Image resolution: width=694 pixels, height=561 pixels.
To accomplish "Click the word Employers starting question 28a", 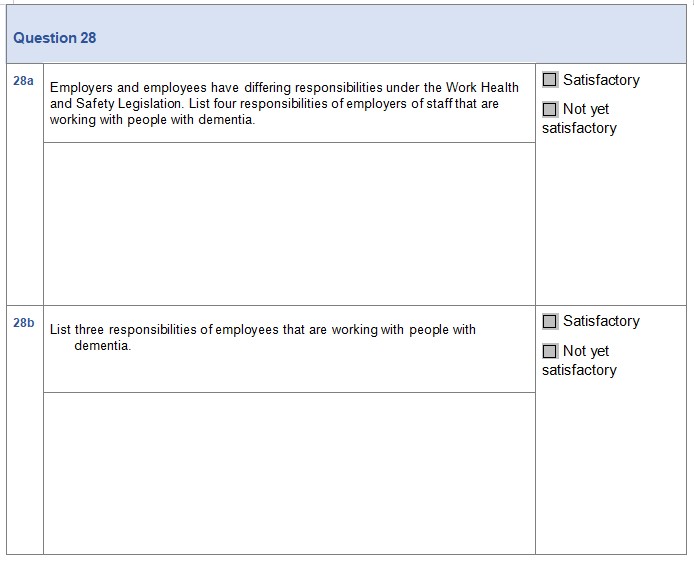I will click(82, 88).
